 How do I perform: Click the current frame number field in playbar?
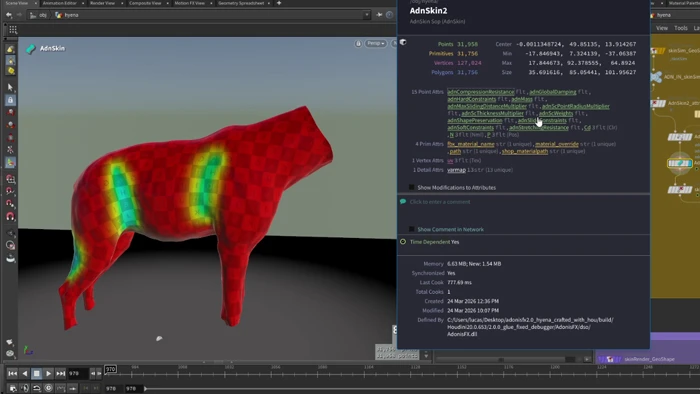pyautogui.click(x=78, y=373)
